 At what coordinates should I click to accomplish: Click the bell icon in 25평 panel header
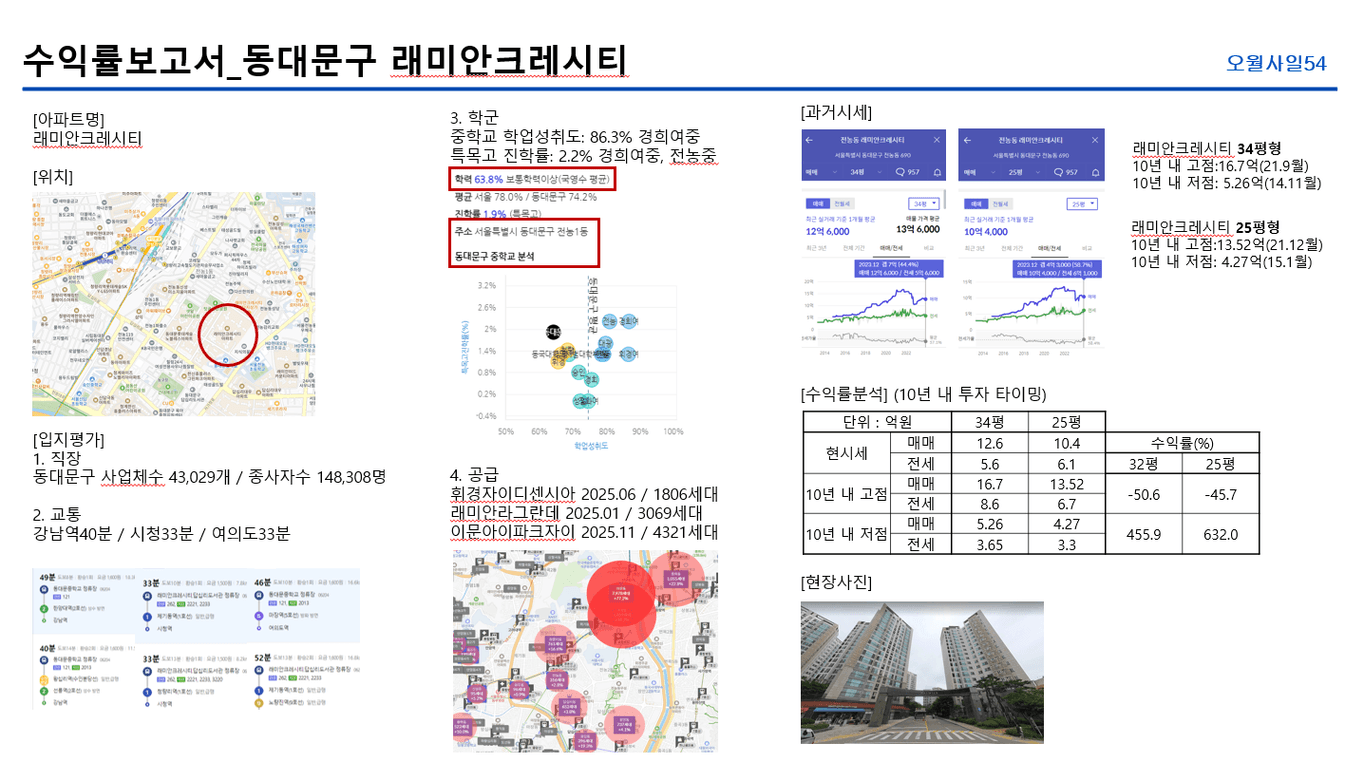[1095, 172]
